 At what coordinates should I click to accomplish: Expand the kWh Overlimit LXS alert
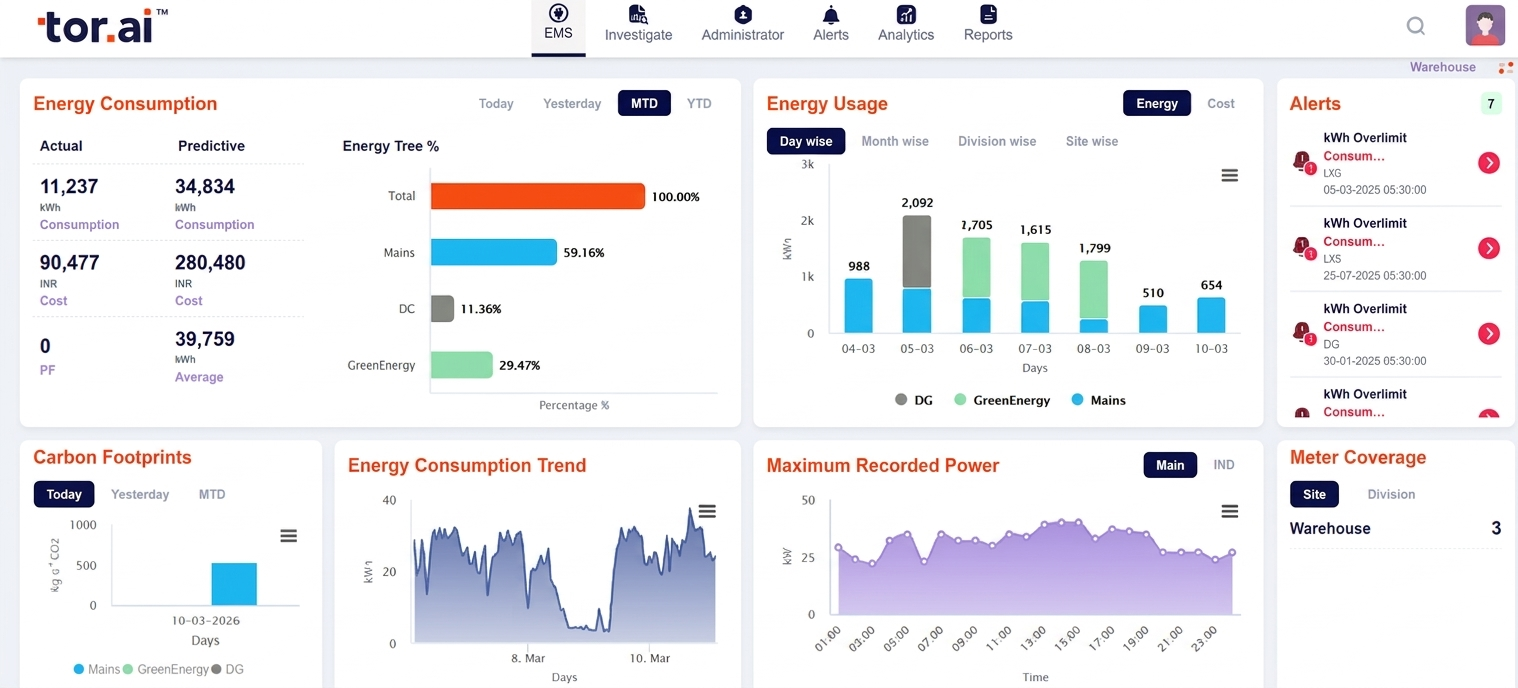[1488, 248]
